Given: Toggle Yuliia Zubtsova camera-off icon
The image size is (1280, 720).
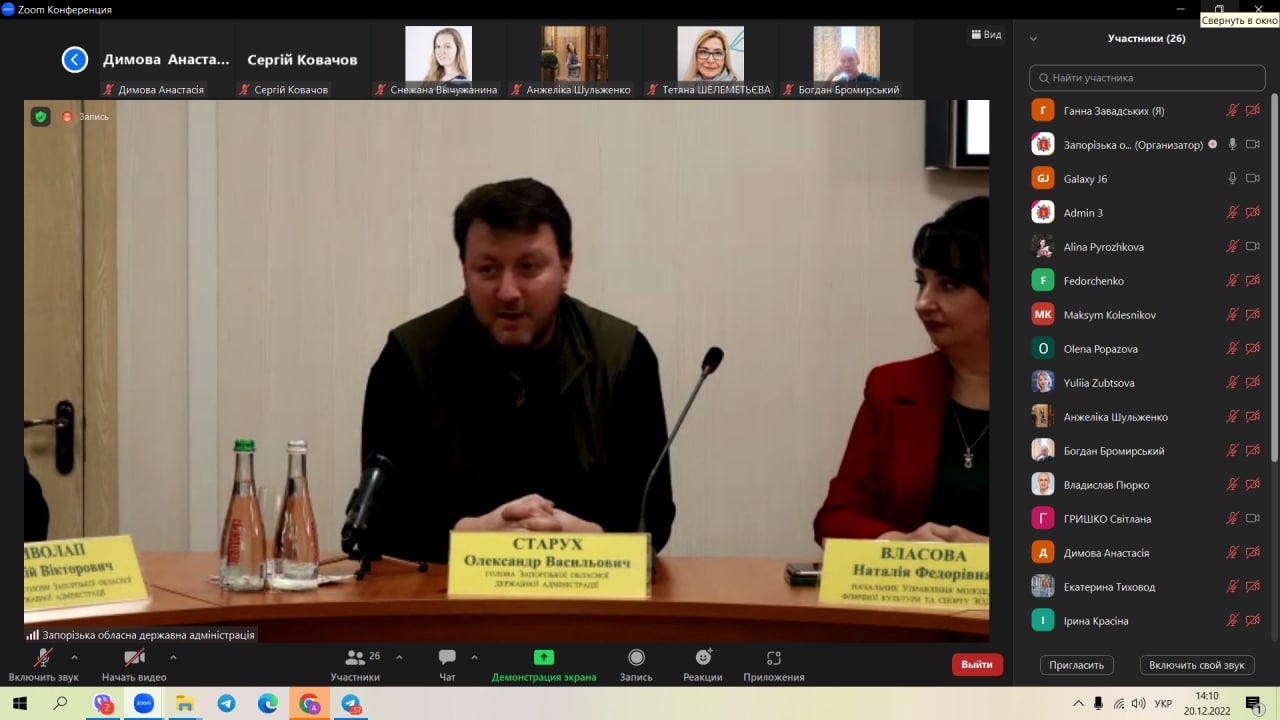Looking at the screenshot, I should pos(1252,383).
